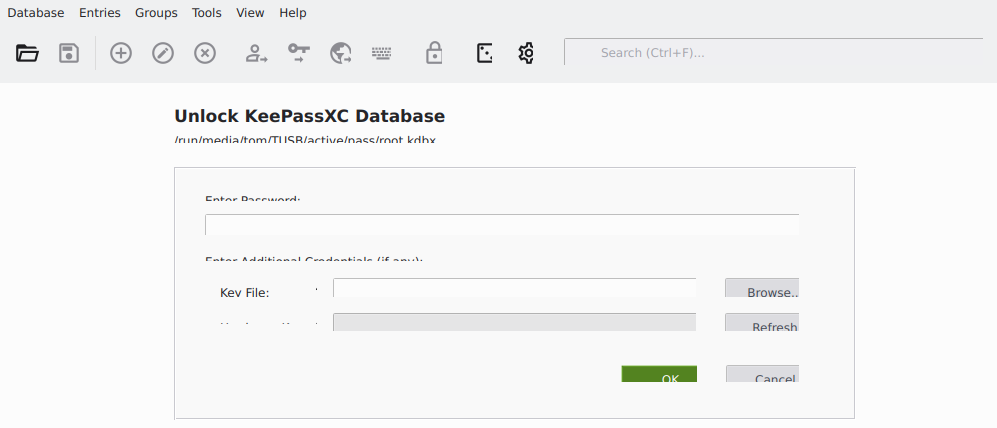Select the root.kdbx file path text
This screenshot has height=428, width=997.
click(305, 138)
